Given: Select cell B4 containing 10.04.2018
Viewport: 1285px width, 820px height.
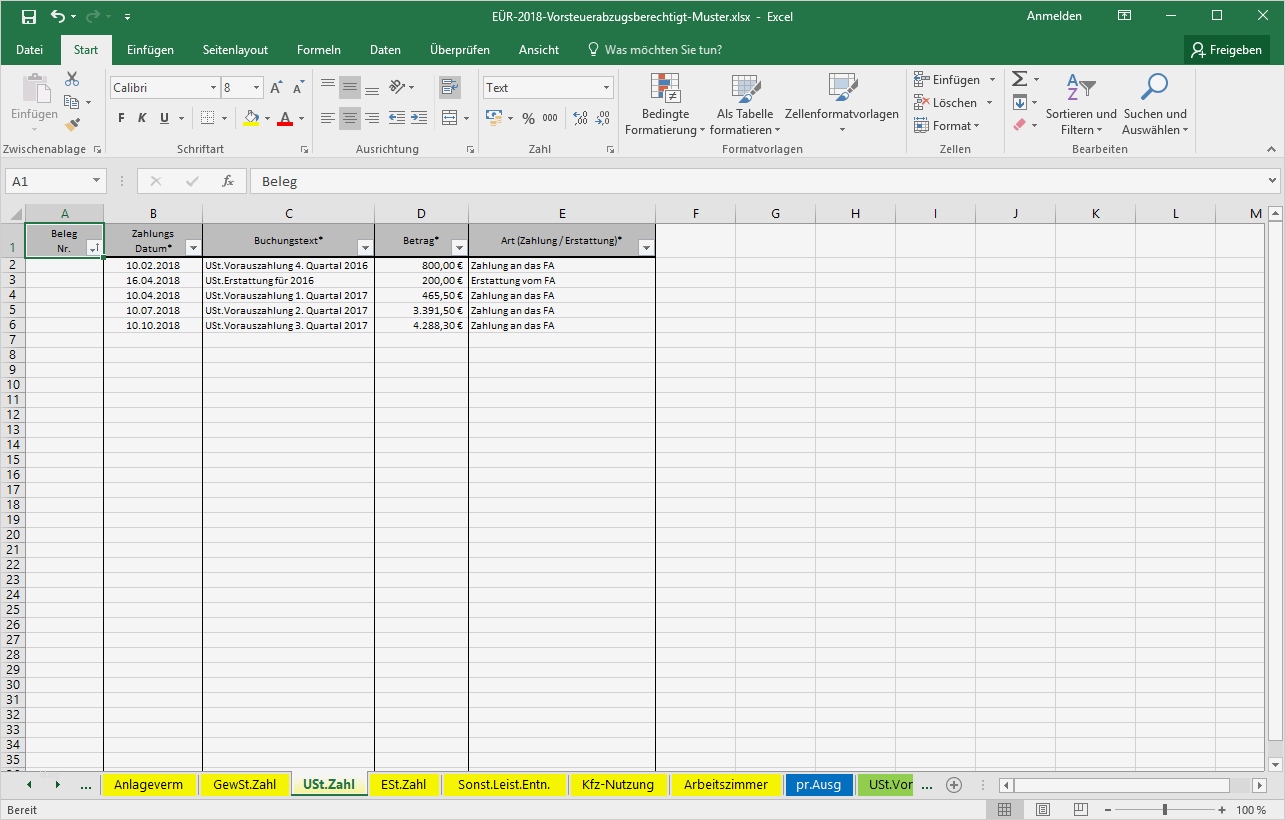Looking at the screenshot, I should [x=152, y=295].
